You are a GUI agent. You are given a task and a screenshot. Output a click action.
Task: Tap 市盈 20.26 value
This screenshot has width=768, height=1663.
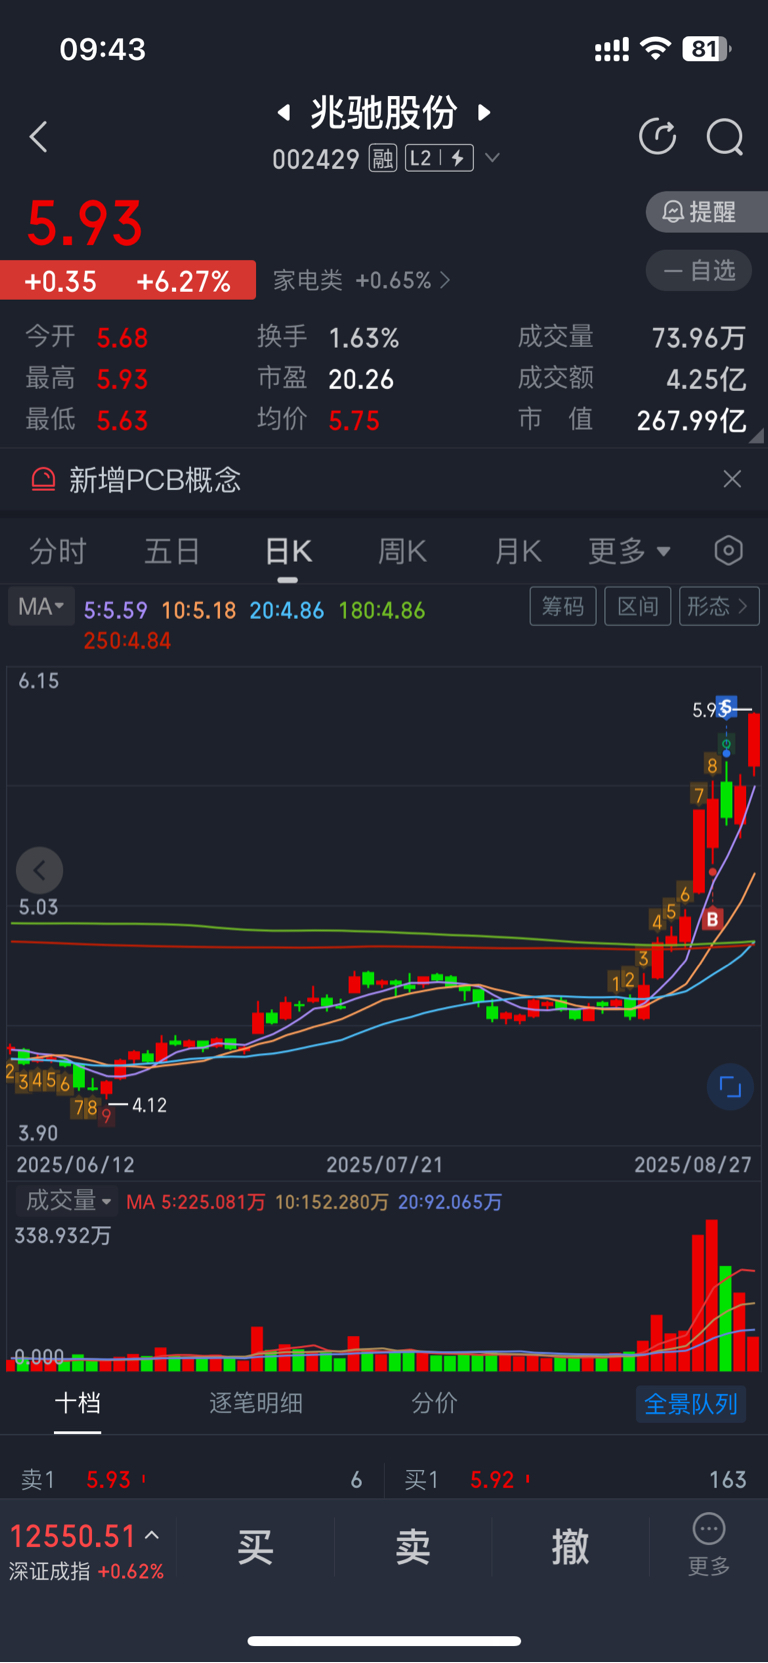pos(361,379)
